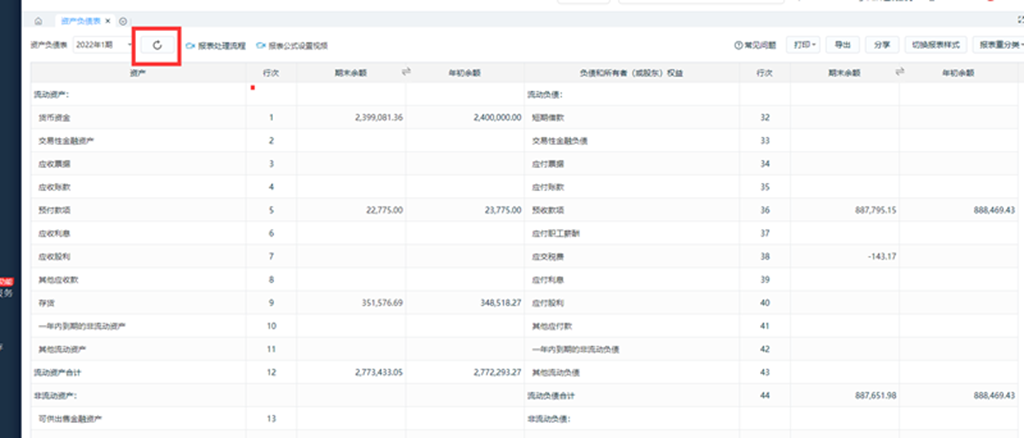Click the 导出 button

tap(842, 45)
